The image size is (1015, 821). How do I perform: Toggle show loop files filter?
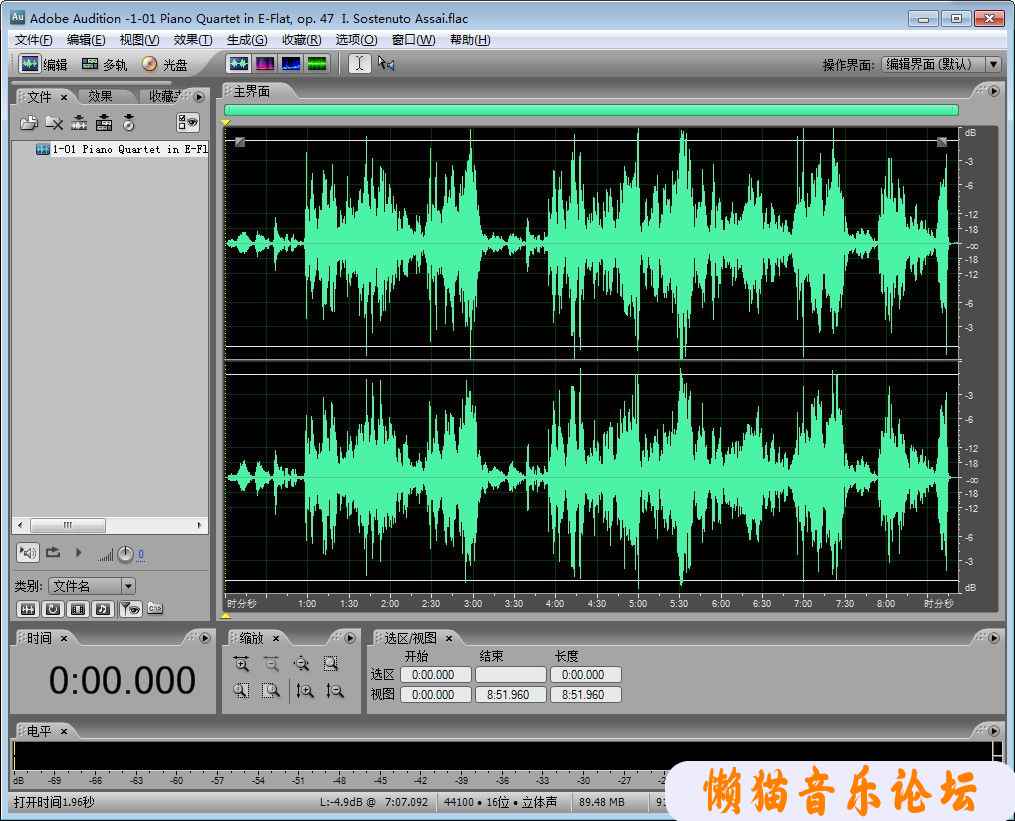pyautogui.click(x=53, y=609)
